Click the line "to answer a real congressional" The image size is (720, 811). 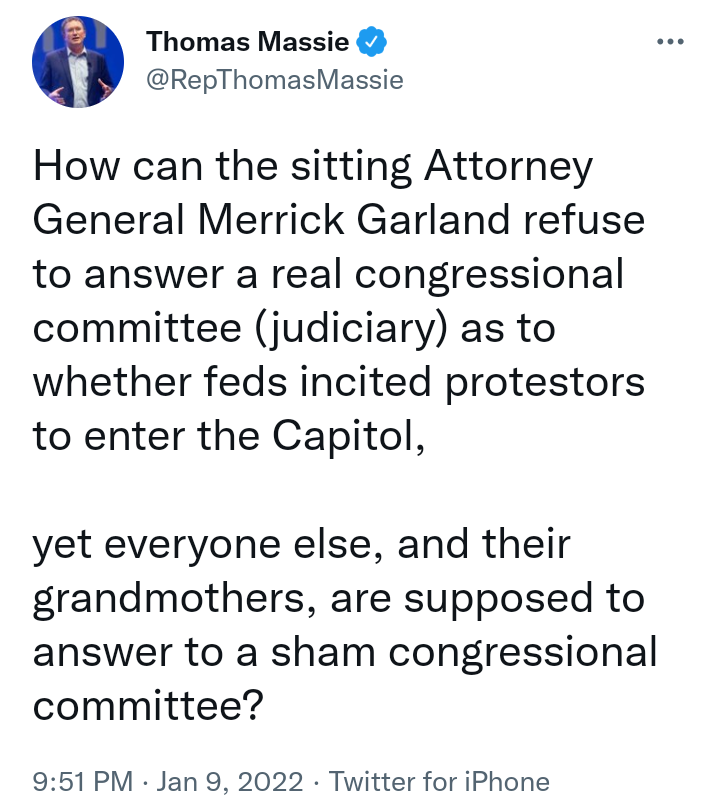tap(328, 275)
